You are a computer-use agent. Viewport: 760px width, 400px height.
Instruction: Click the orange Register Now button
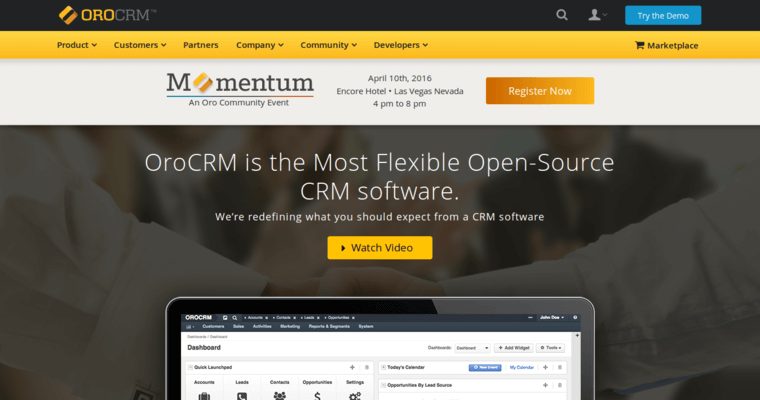click(539, 91)
